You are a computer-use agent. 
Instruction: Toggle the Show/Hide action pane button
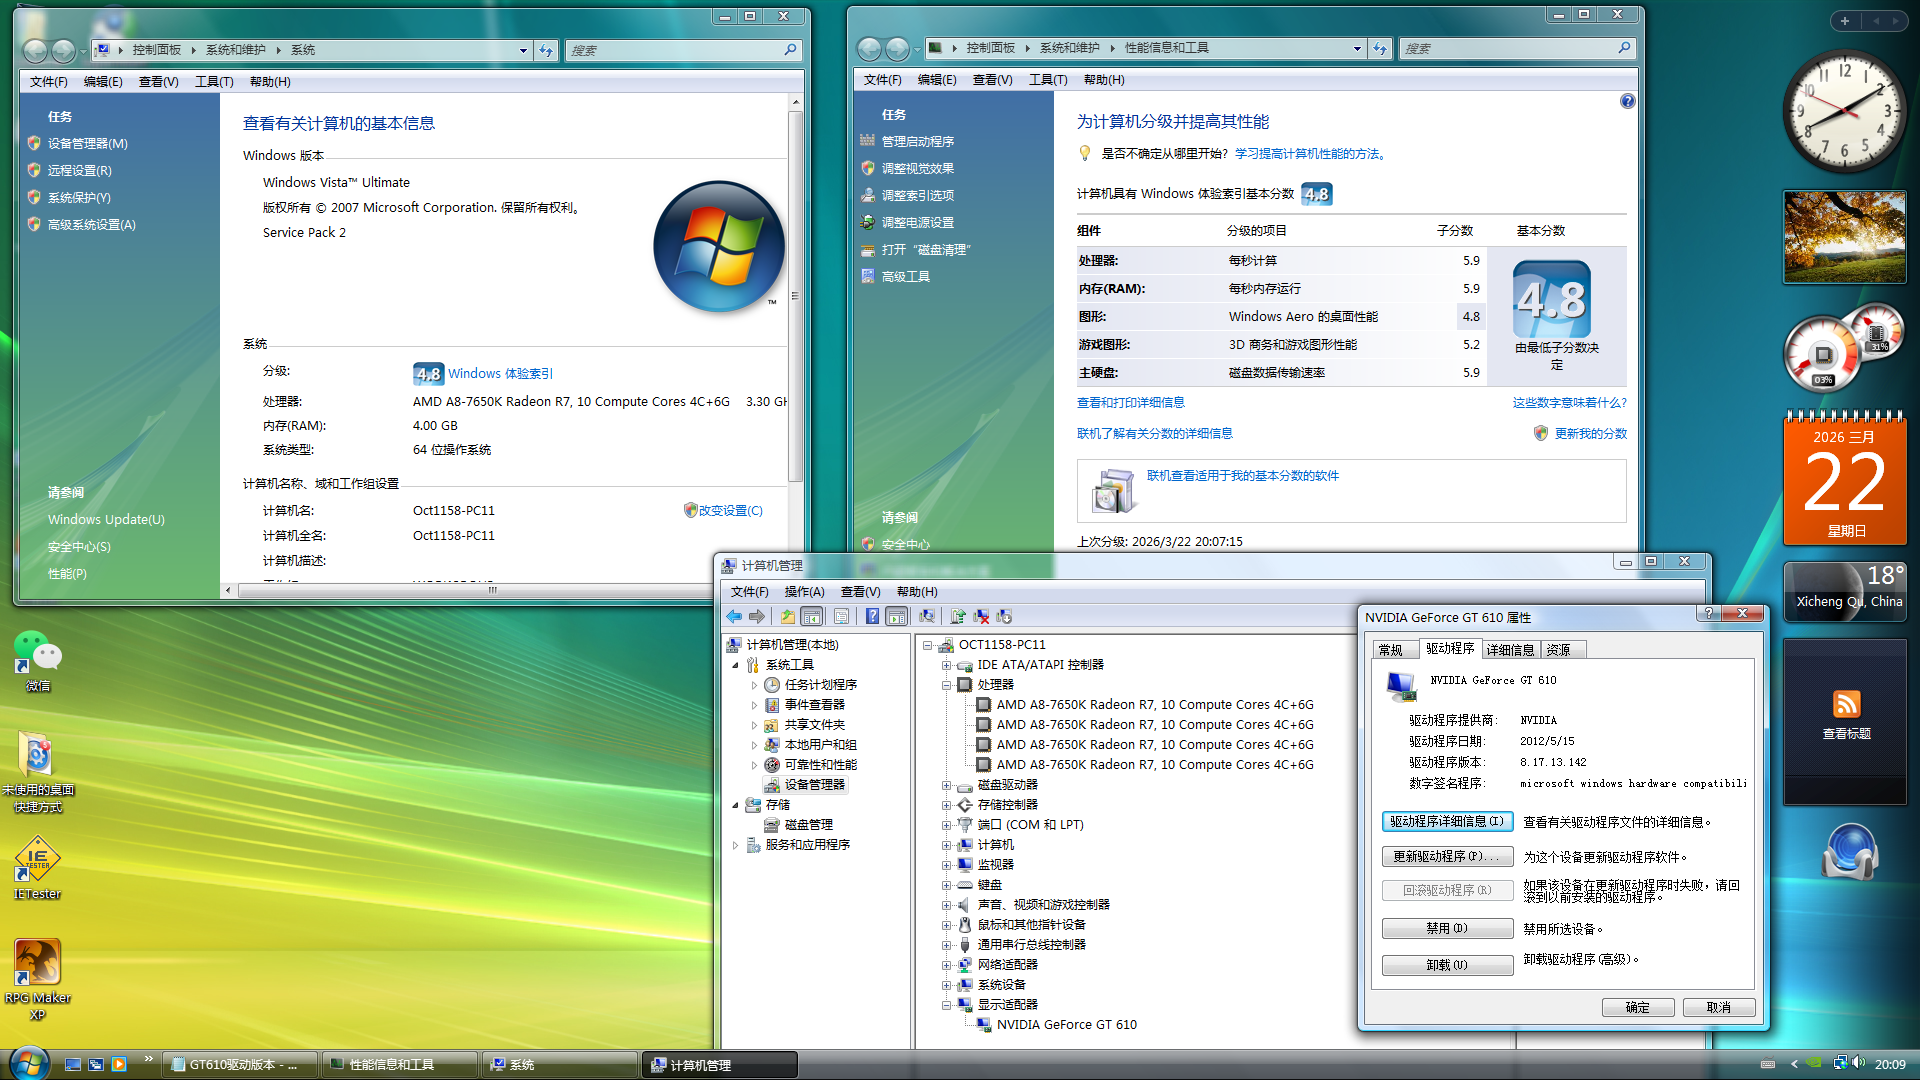point(897,616)
